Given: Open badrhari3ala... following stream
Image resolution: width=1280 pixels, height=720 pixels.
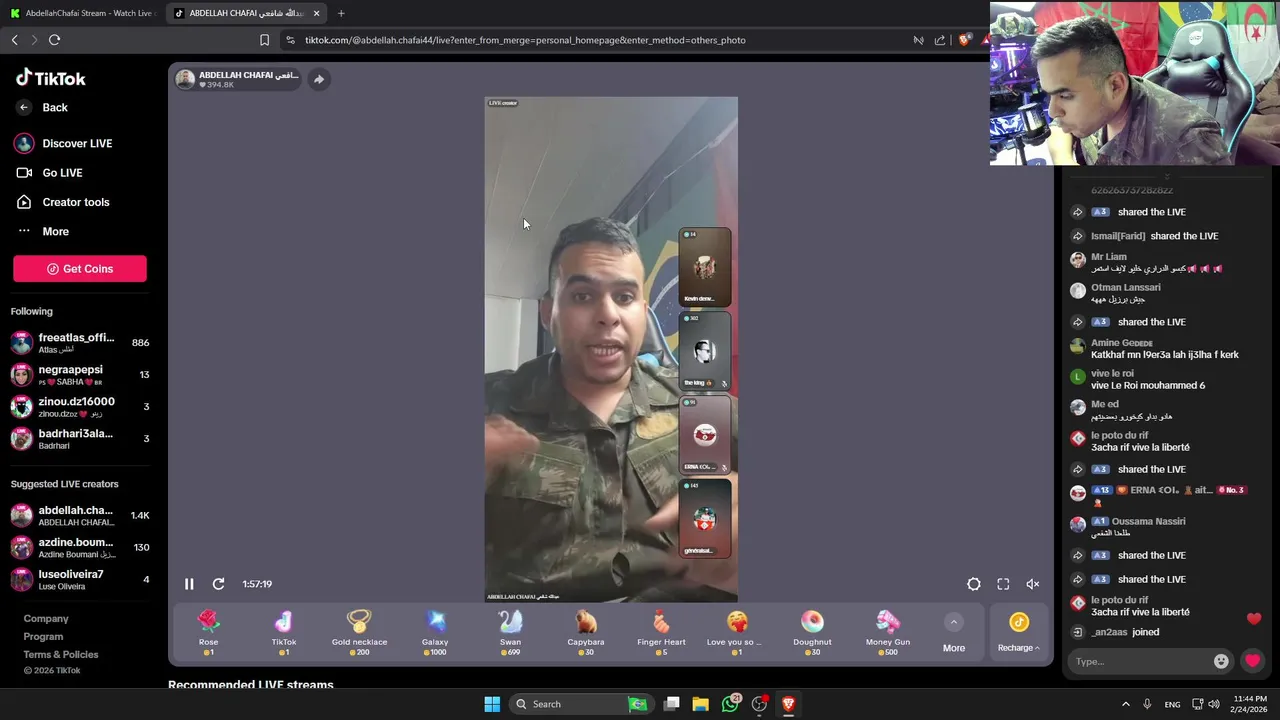Looking at the screenshot, I should pos(80,439).
